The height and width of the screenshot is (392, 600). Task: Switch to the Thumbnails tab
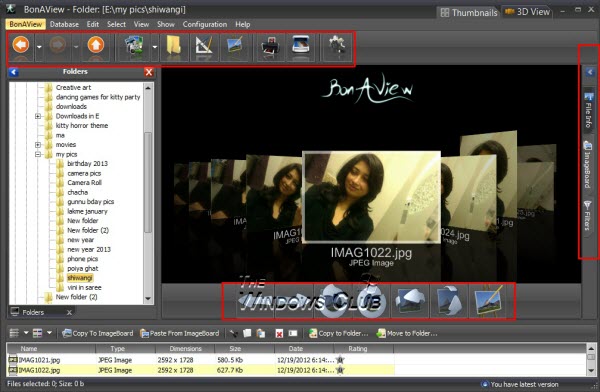click(468, 13)
